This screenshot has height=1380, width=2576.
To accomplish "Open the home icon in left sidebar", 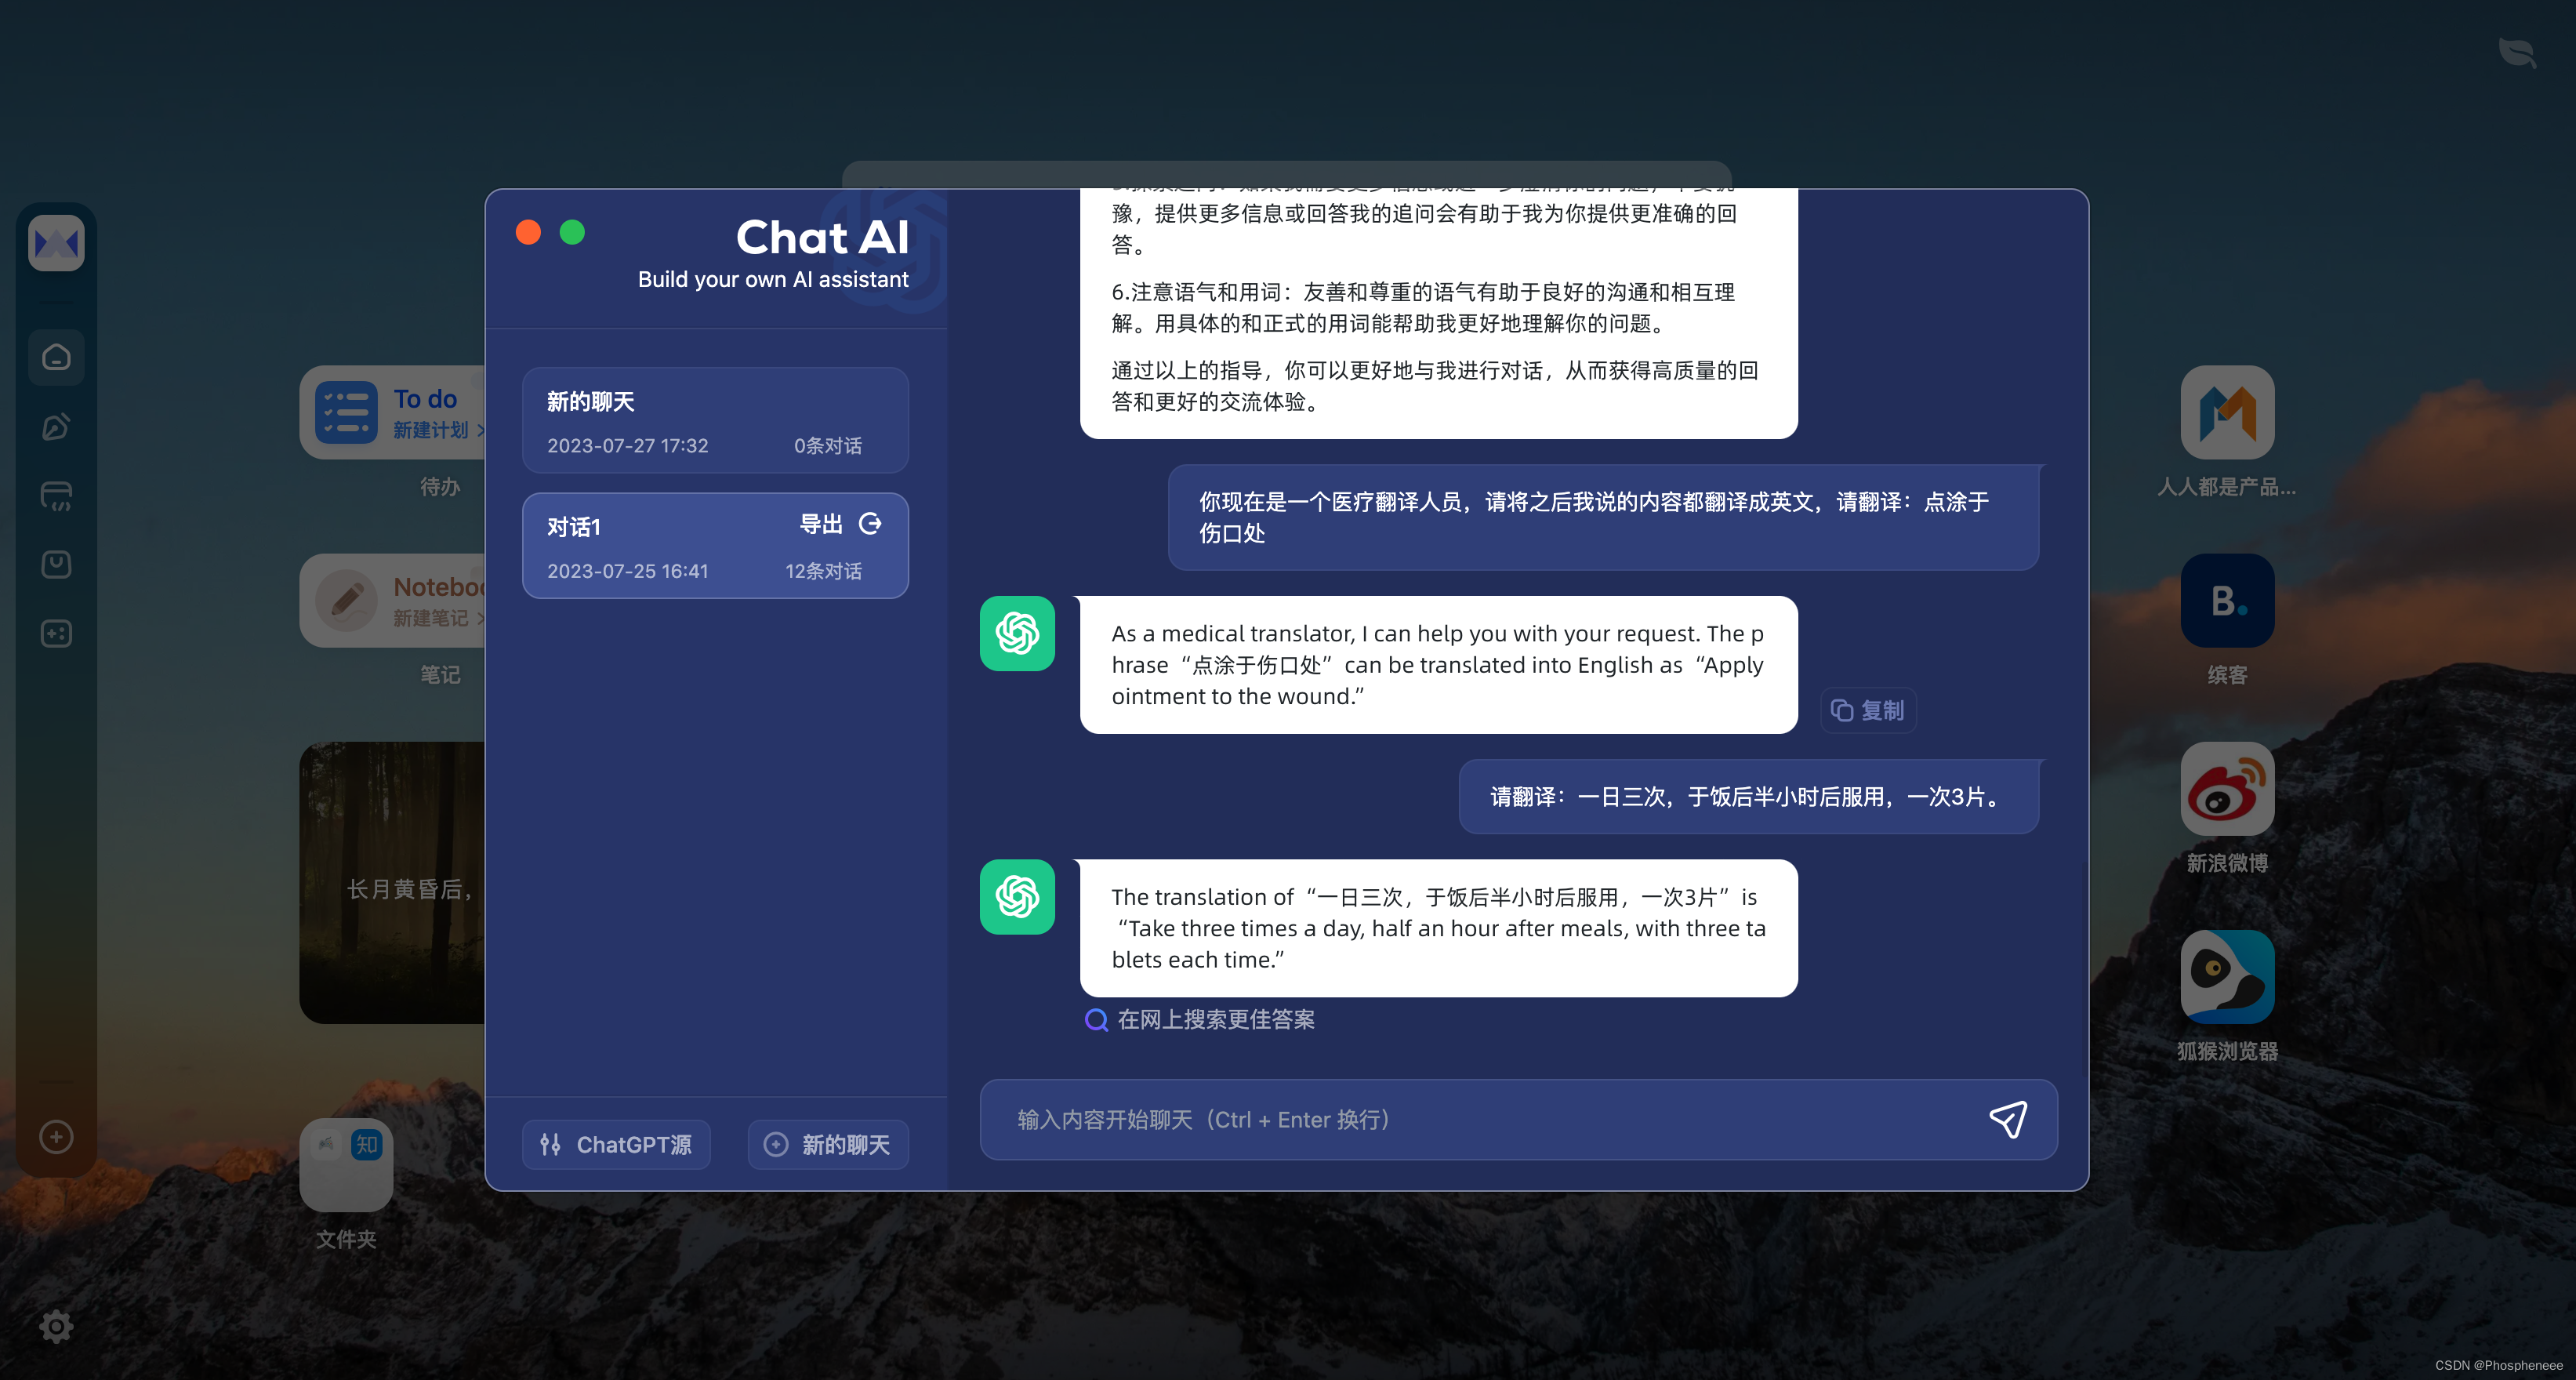I will coord(56,357).
